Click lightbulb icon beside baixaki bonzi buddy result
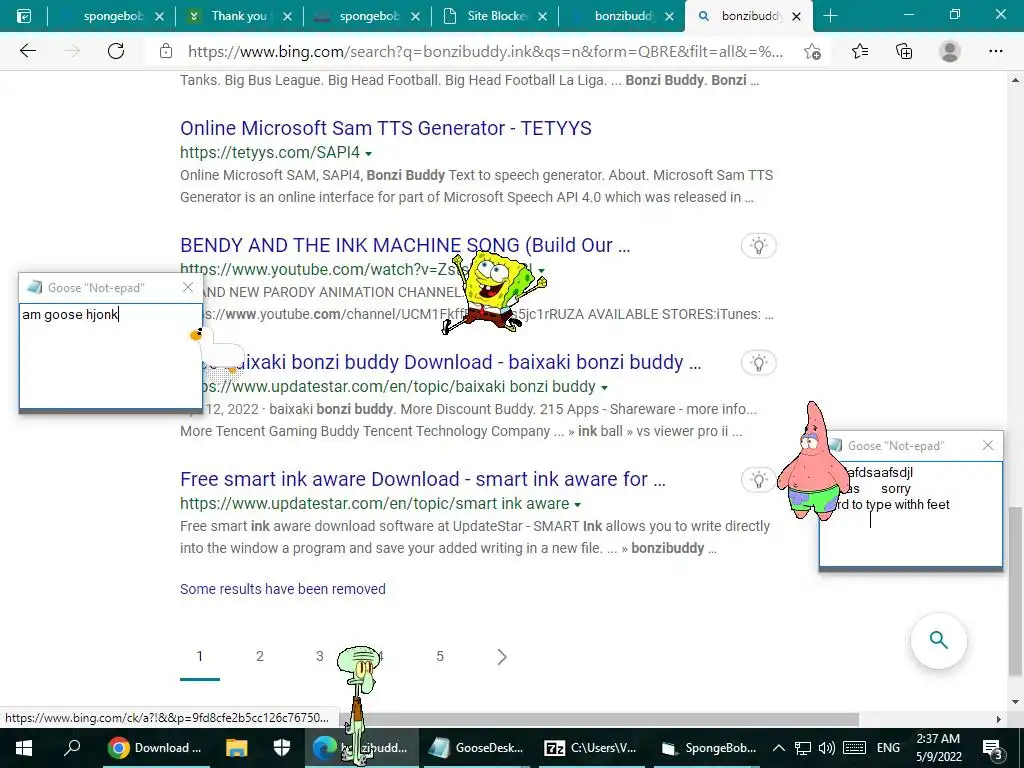 coord(758,362)
